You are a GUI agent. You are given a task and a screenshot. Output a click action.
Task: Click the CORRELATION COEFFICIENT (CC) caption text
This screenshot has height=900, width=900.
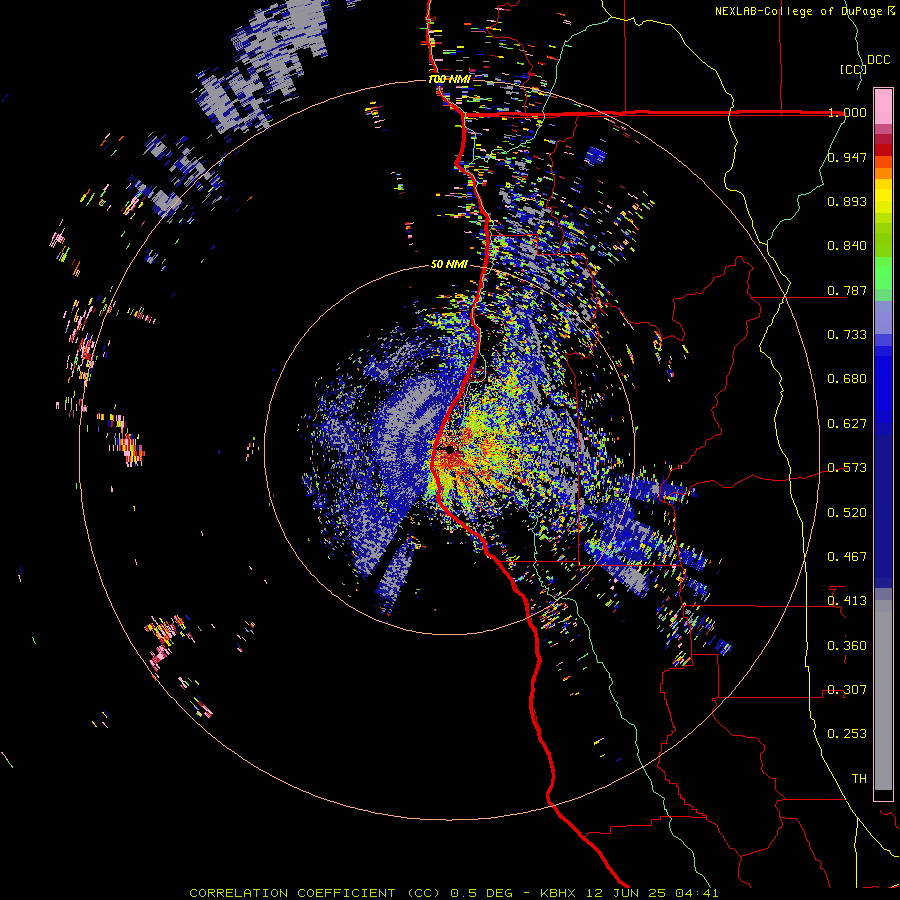pos(315,893)
